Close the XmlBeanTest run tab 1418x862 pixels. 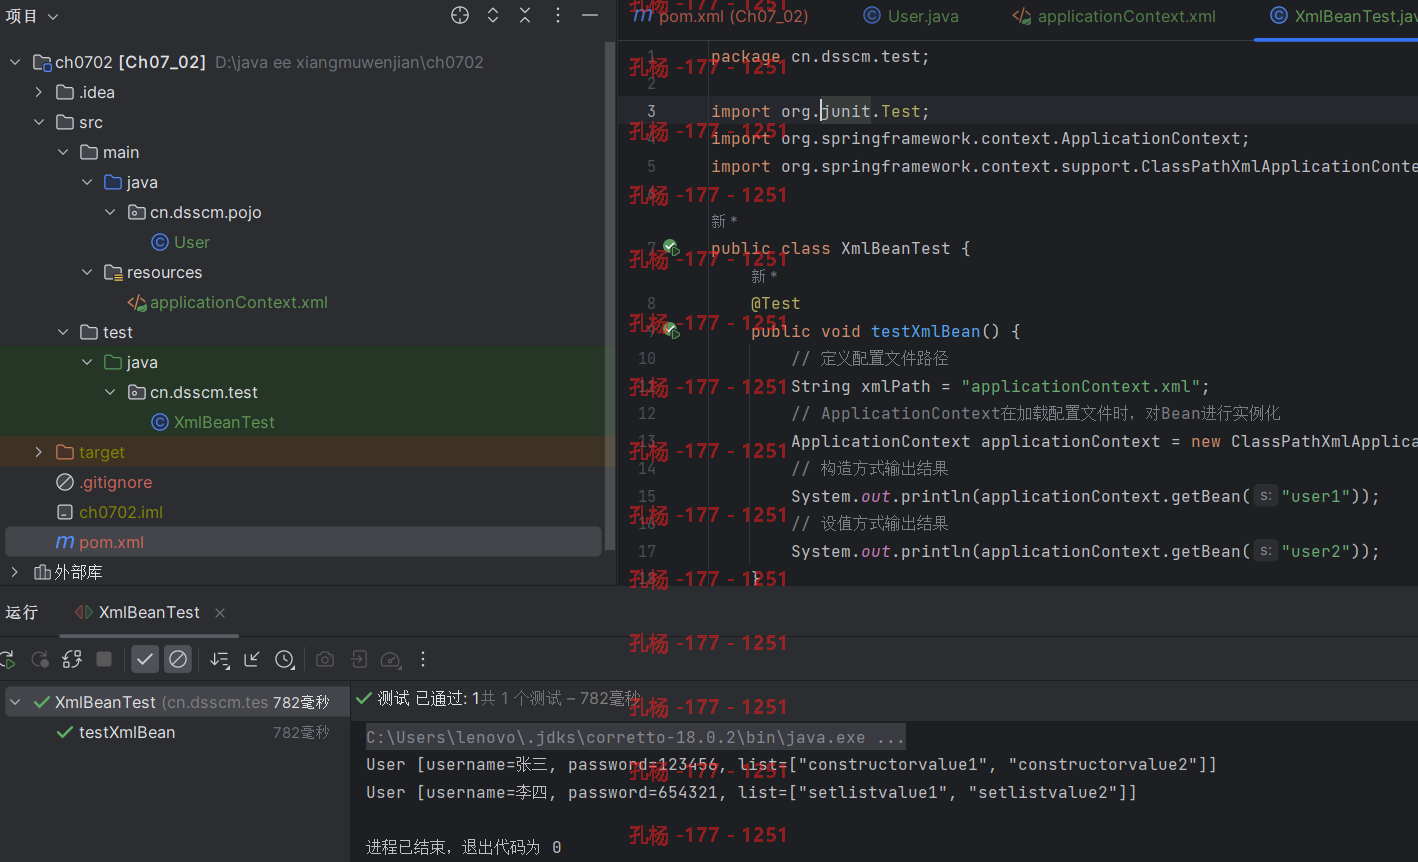click(220, 612)
